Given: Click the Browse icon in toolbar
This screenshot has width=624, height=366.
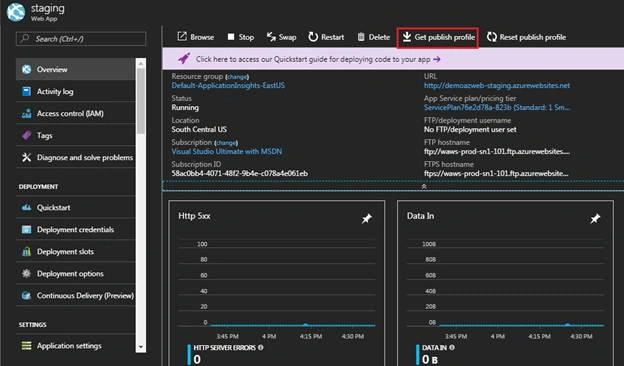Looking at the screenshot, I should [x=182, y=37].
